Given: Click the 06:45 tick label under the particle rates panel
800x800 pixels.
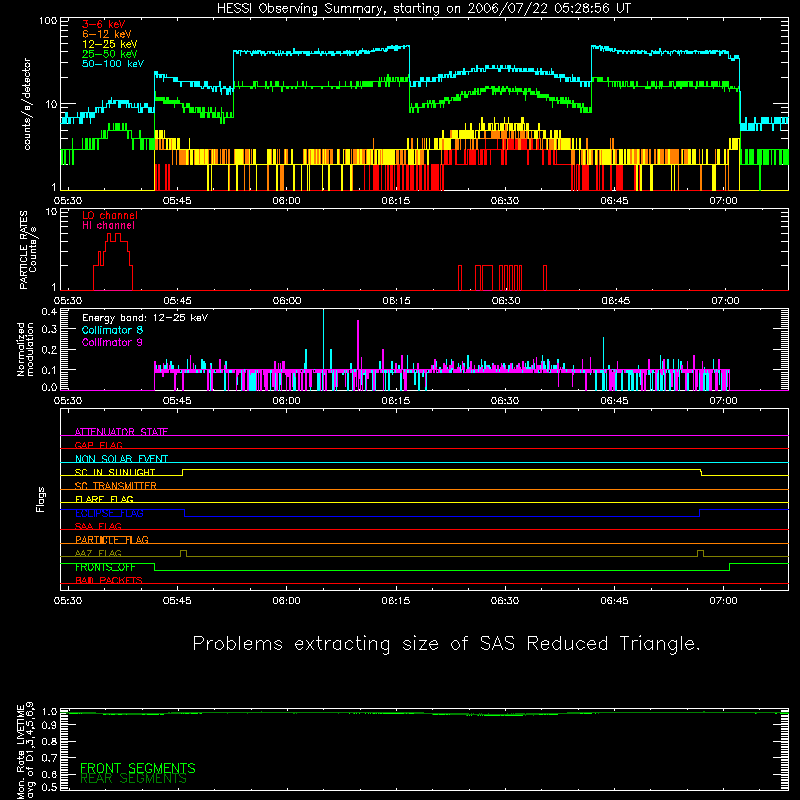Looking at the screenshot, I should [x=616, y=301].
